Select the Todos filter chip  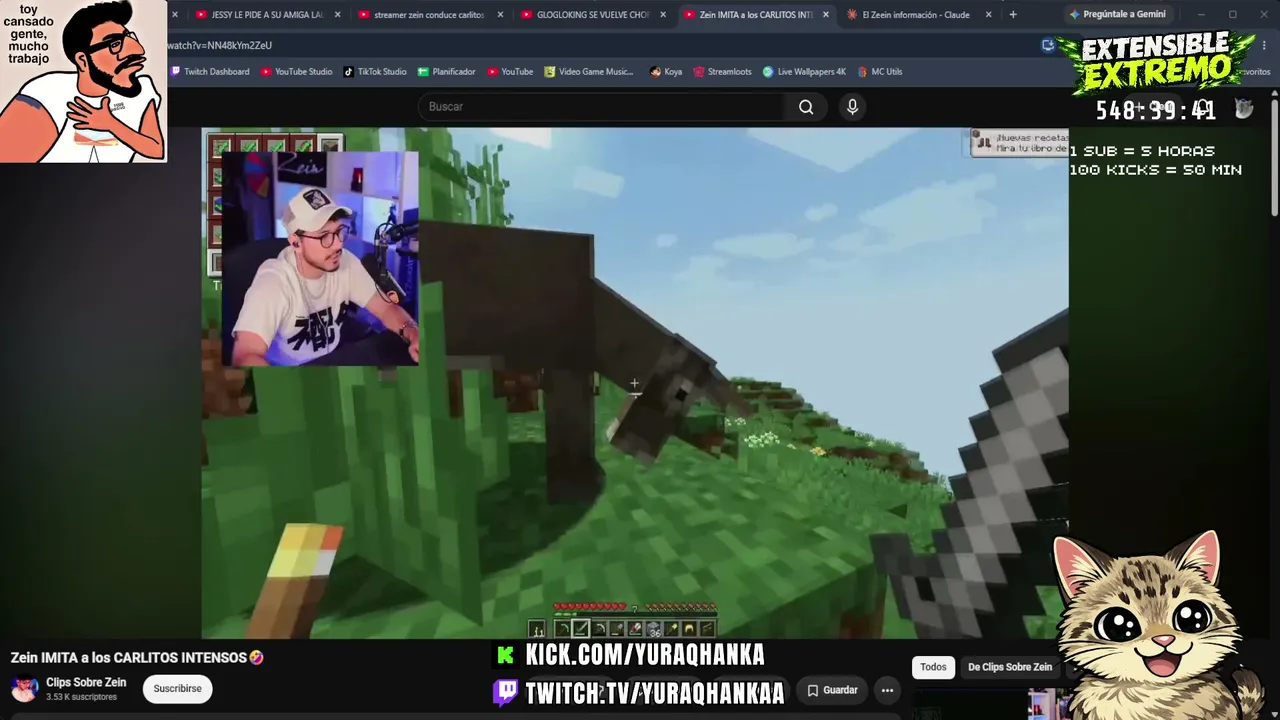click(x=933, y=667)
